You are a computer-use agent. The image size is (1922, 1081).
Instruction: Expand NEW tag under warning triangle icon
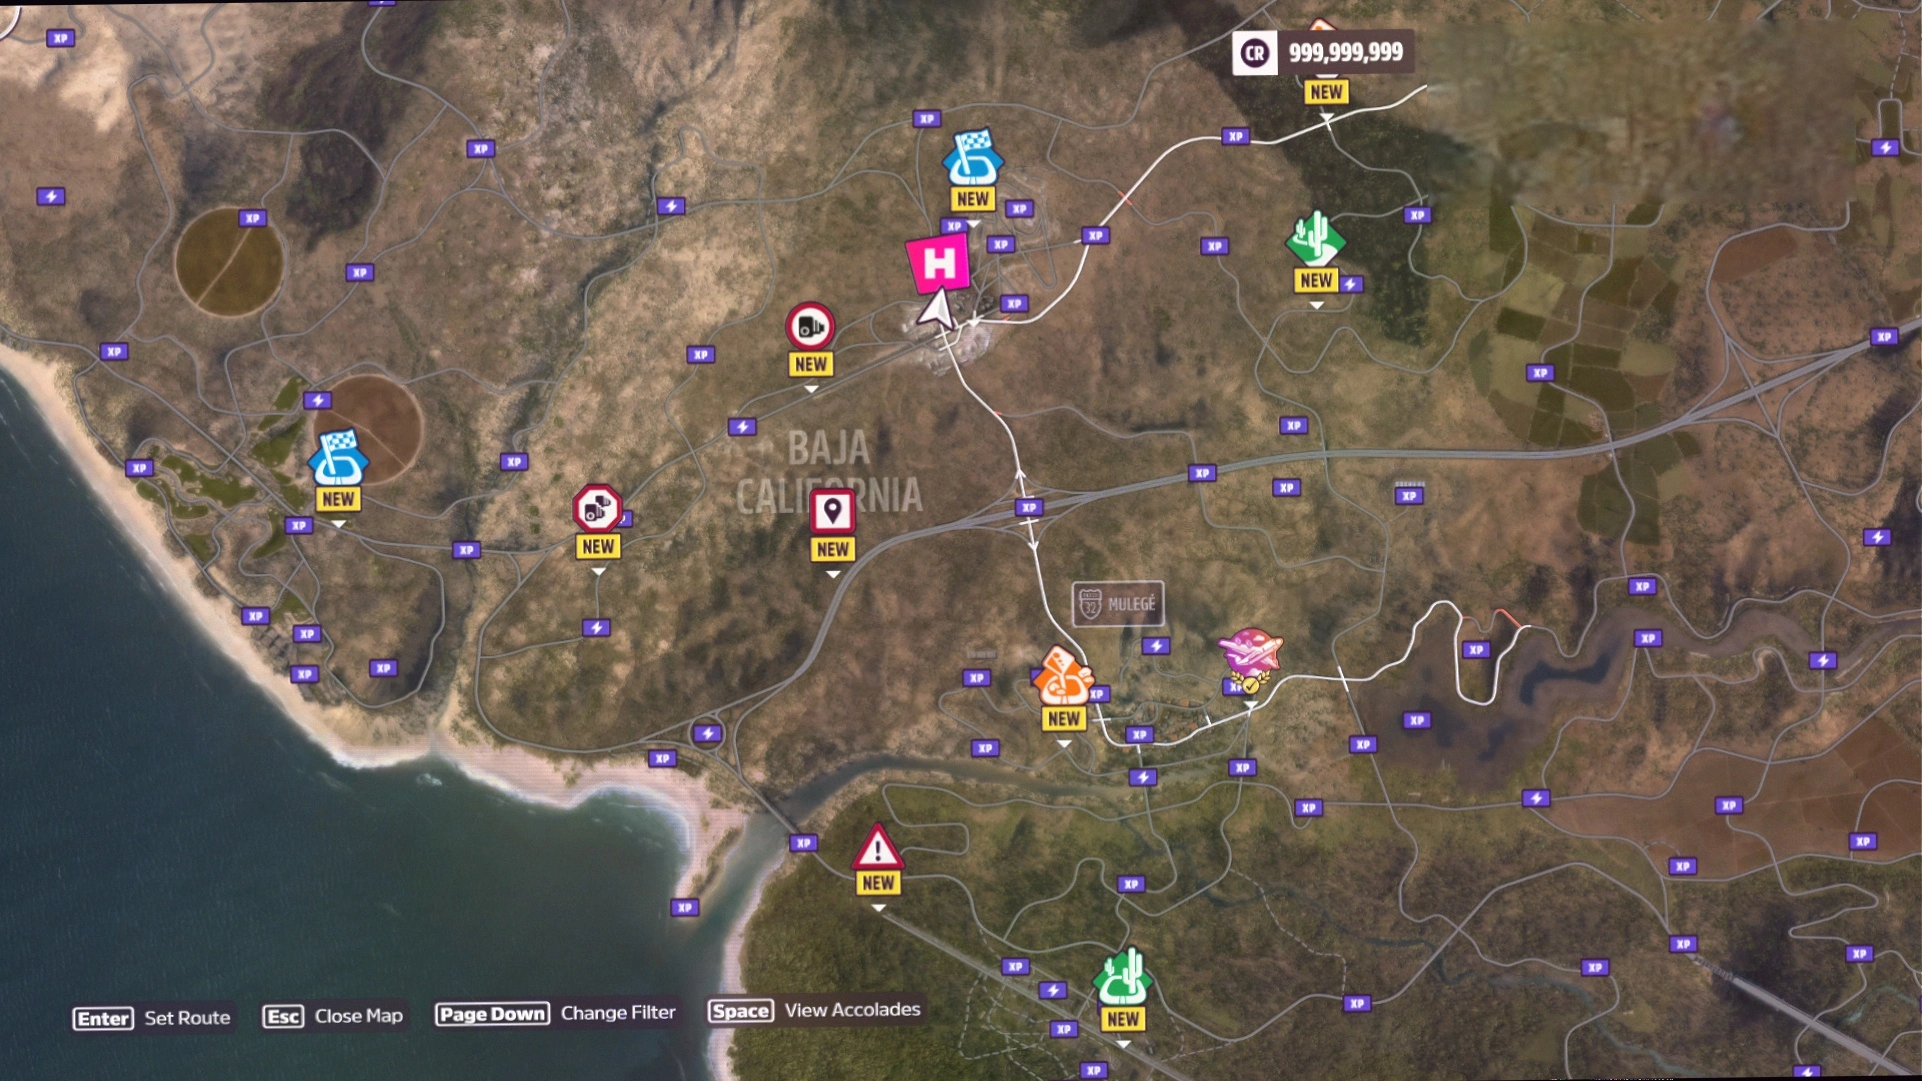[877, 883]
